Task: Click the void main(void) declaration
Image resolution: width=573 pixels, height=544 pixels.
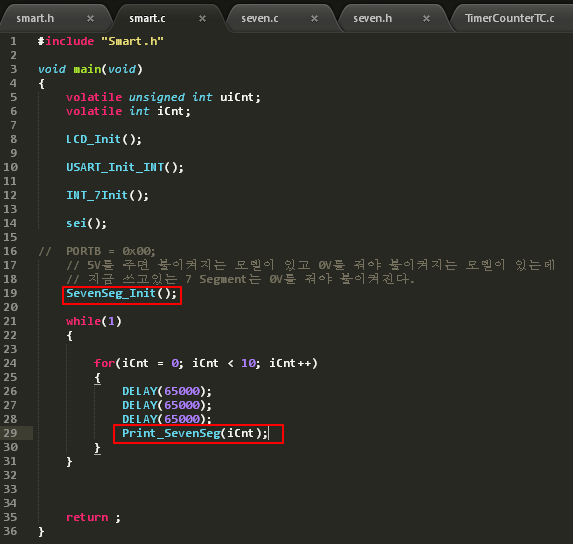Action: [x=90, y=69]
